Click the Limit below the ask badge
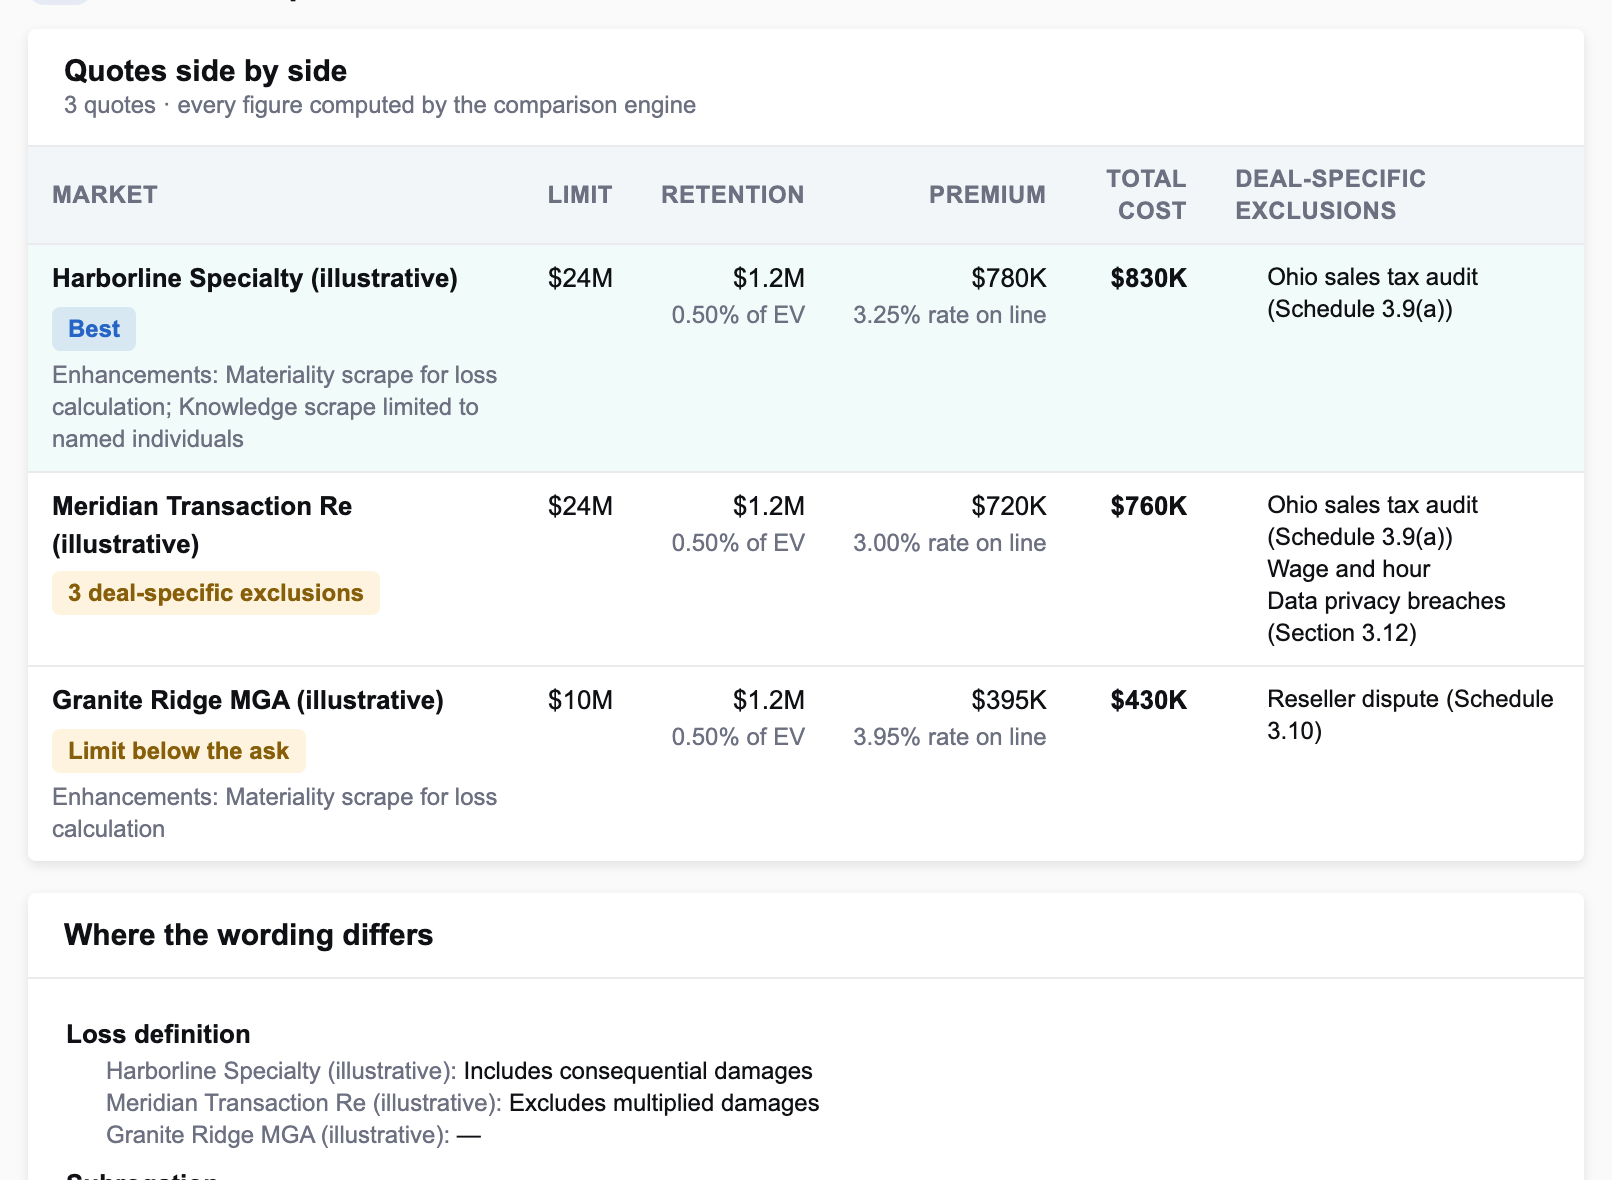1612x1180 pixels. coord(179,751)
